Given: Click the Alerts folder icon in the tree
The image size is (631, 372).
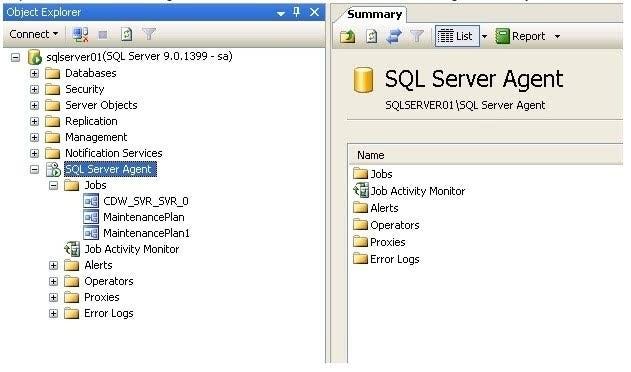Looking at the screenshot, I should click(x=72, y=265).
